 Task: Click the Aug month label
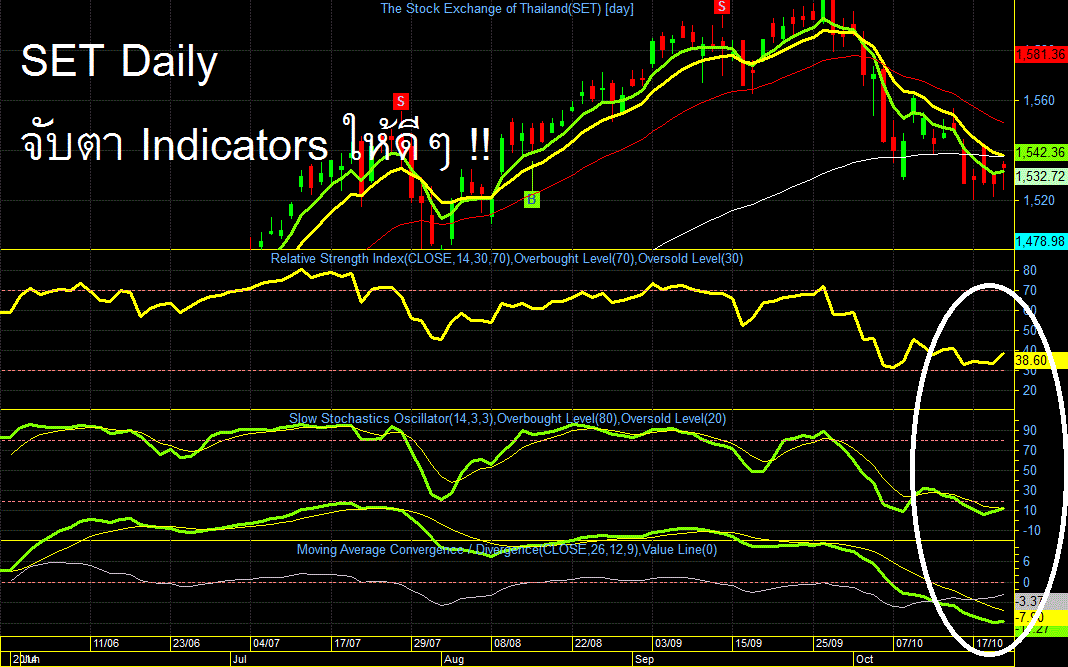tap(454, 660)
